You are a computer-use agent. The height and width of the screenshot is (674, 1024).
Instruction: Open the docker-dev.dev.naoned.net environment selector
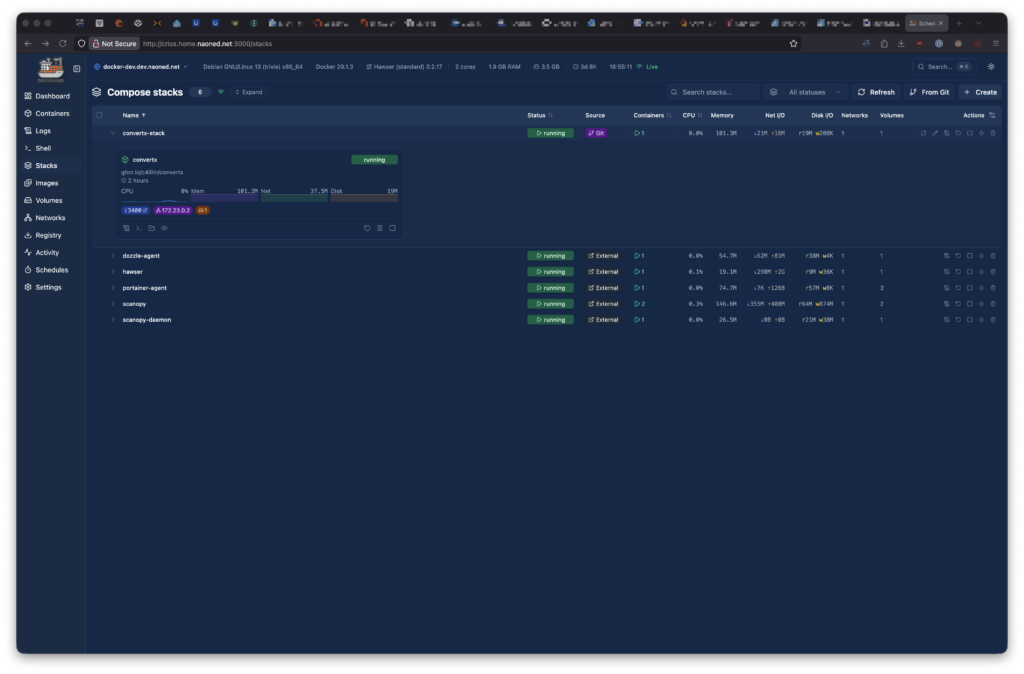tap(140, 67)
